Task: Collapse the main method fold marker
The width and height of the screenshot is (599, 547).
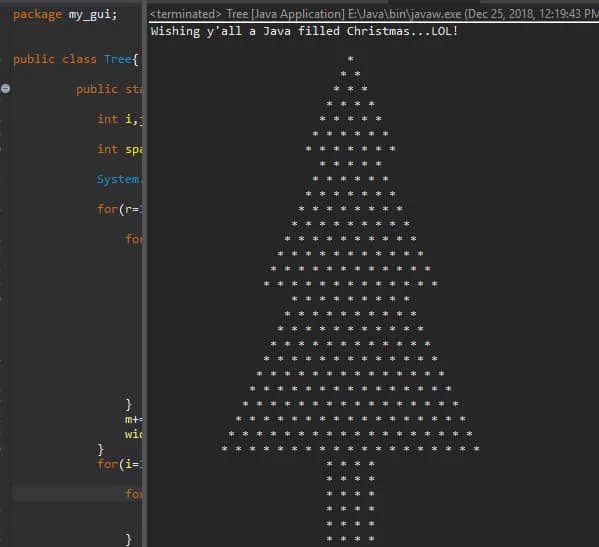Action: (x=5, y=89)
